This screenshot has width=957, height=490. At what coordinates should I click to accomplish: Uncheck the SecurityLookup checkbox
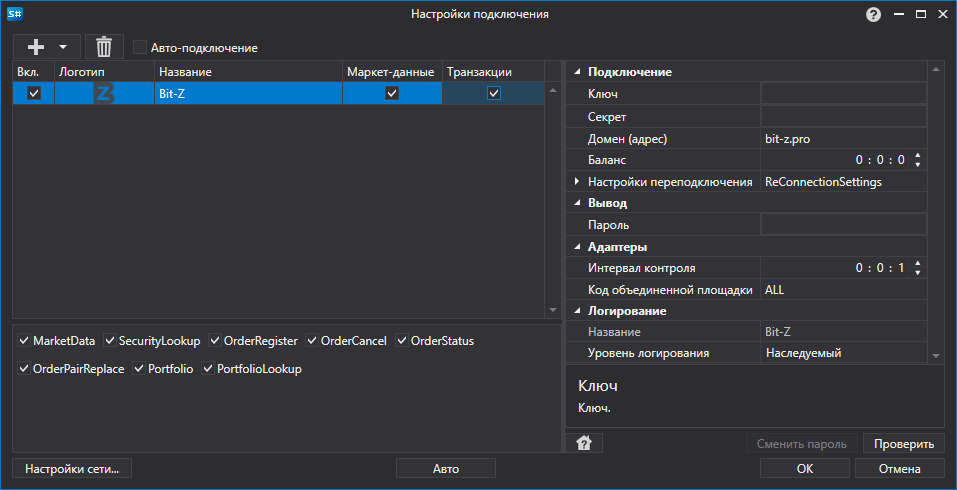110,341
